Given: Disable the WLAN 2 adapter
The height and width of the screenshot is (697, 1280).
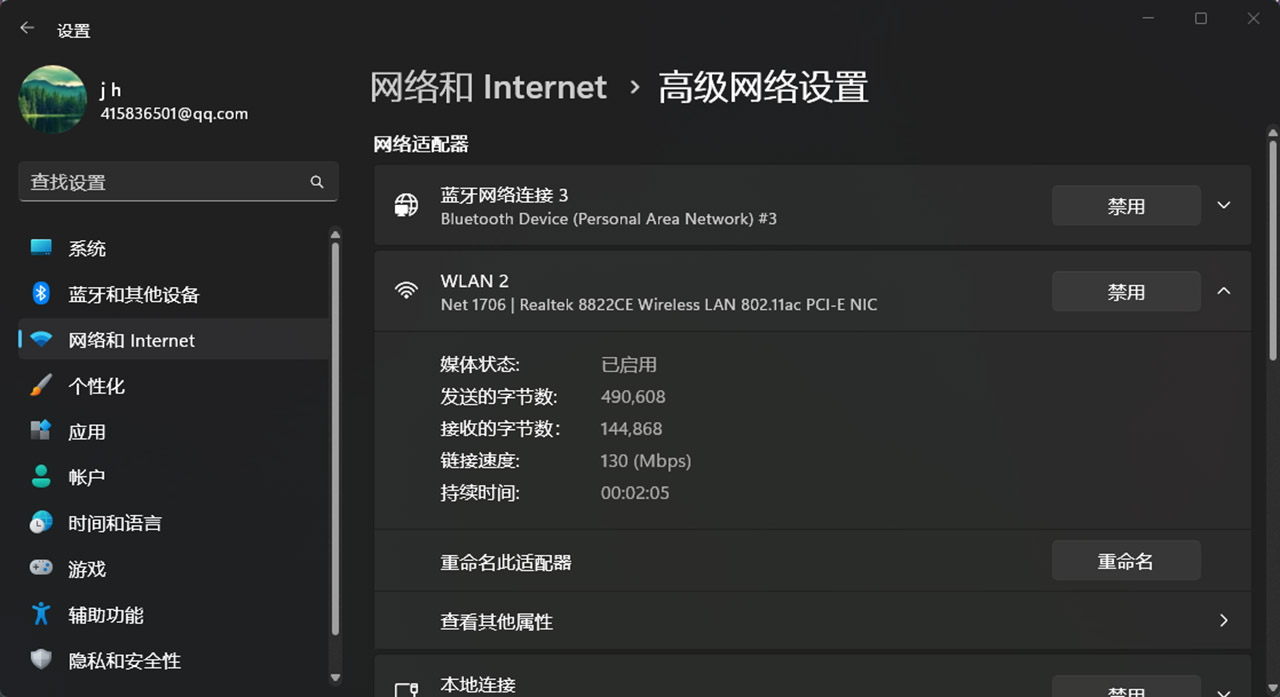Looking at the screenshot, I should (1125, 292).
